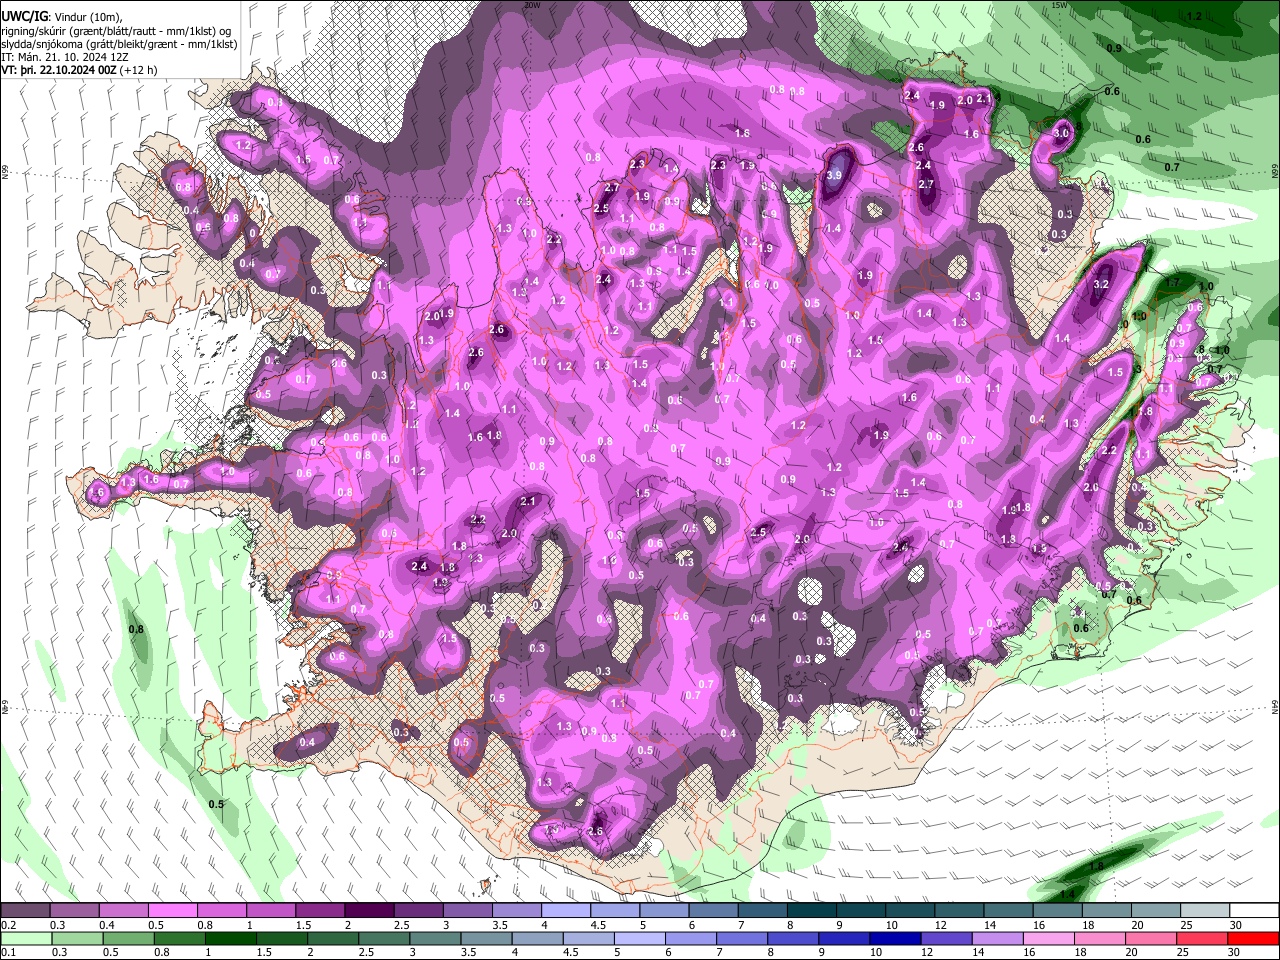Pick the darkest green 1–1.5 rain swatch
Viewport: 1280px width, 960px height.
point(230,939)
